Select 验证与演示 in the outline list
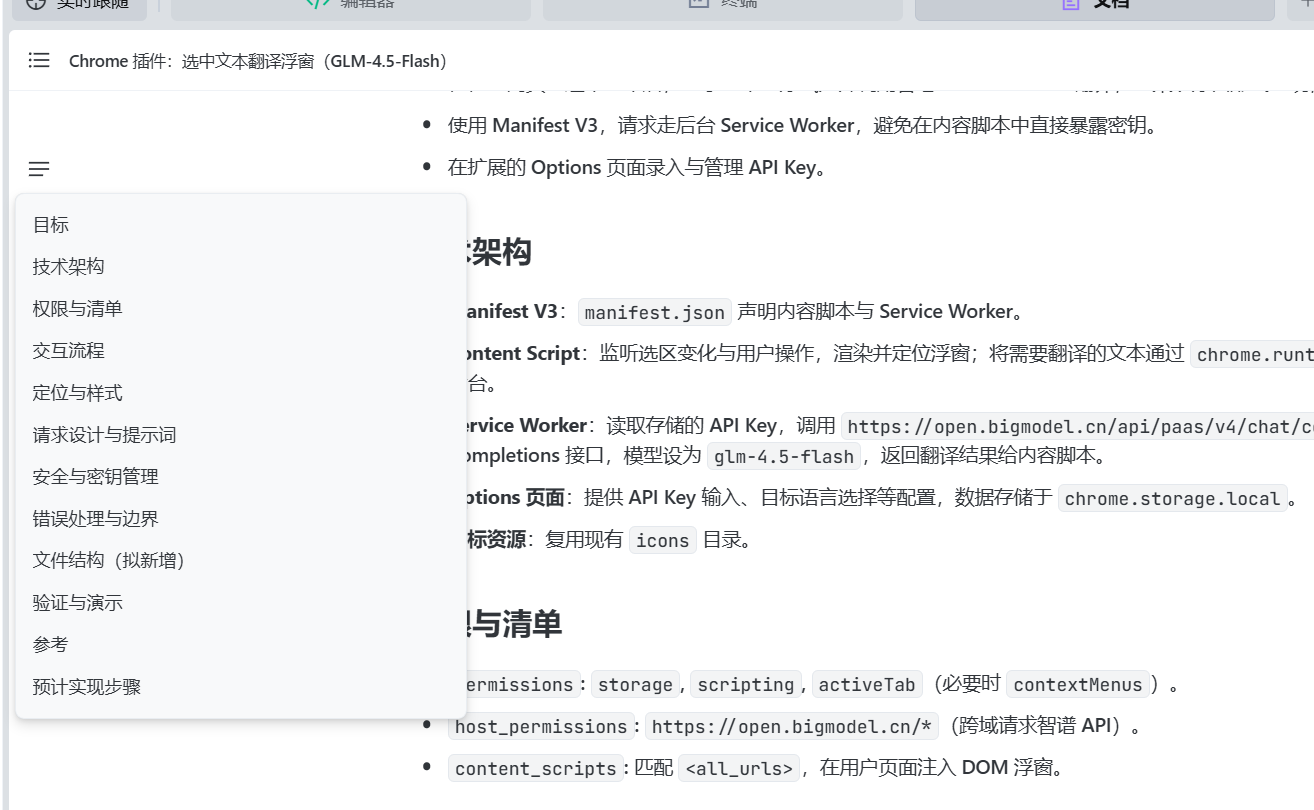This screenshot has height=810, width=1314. 77,603
